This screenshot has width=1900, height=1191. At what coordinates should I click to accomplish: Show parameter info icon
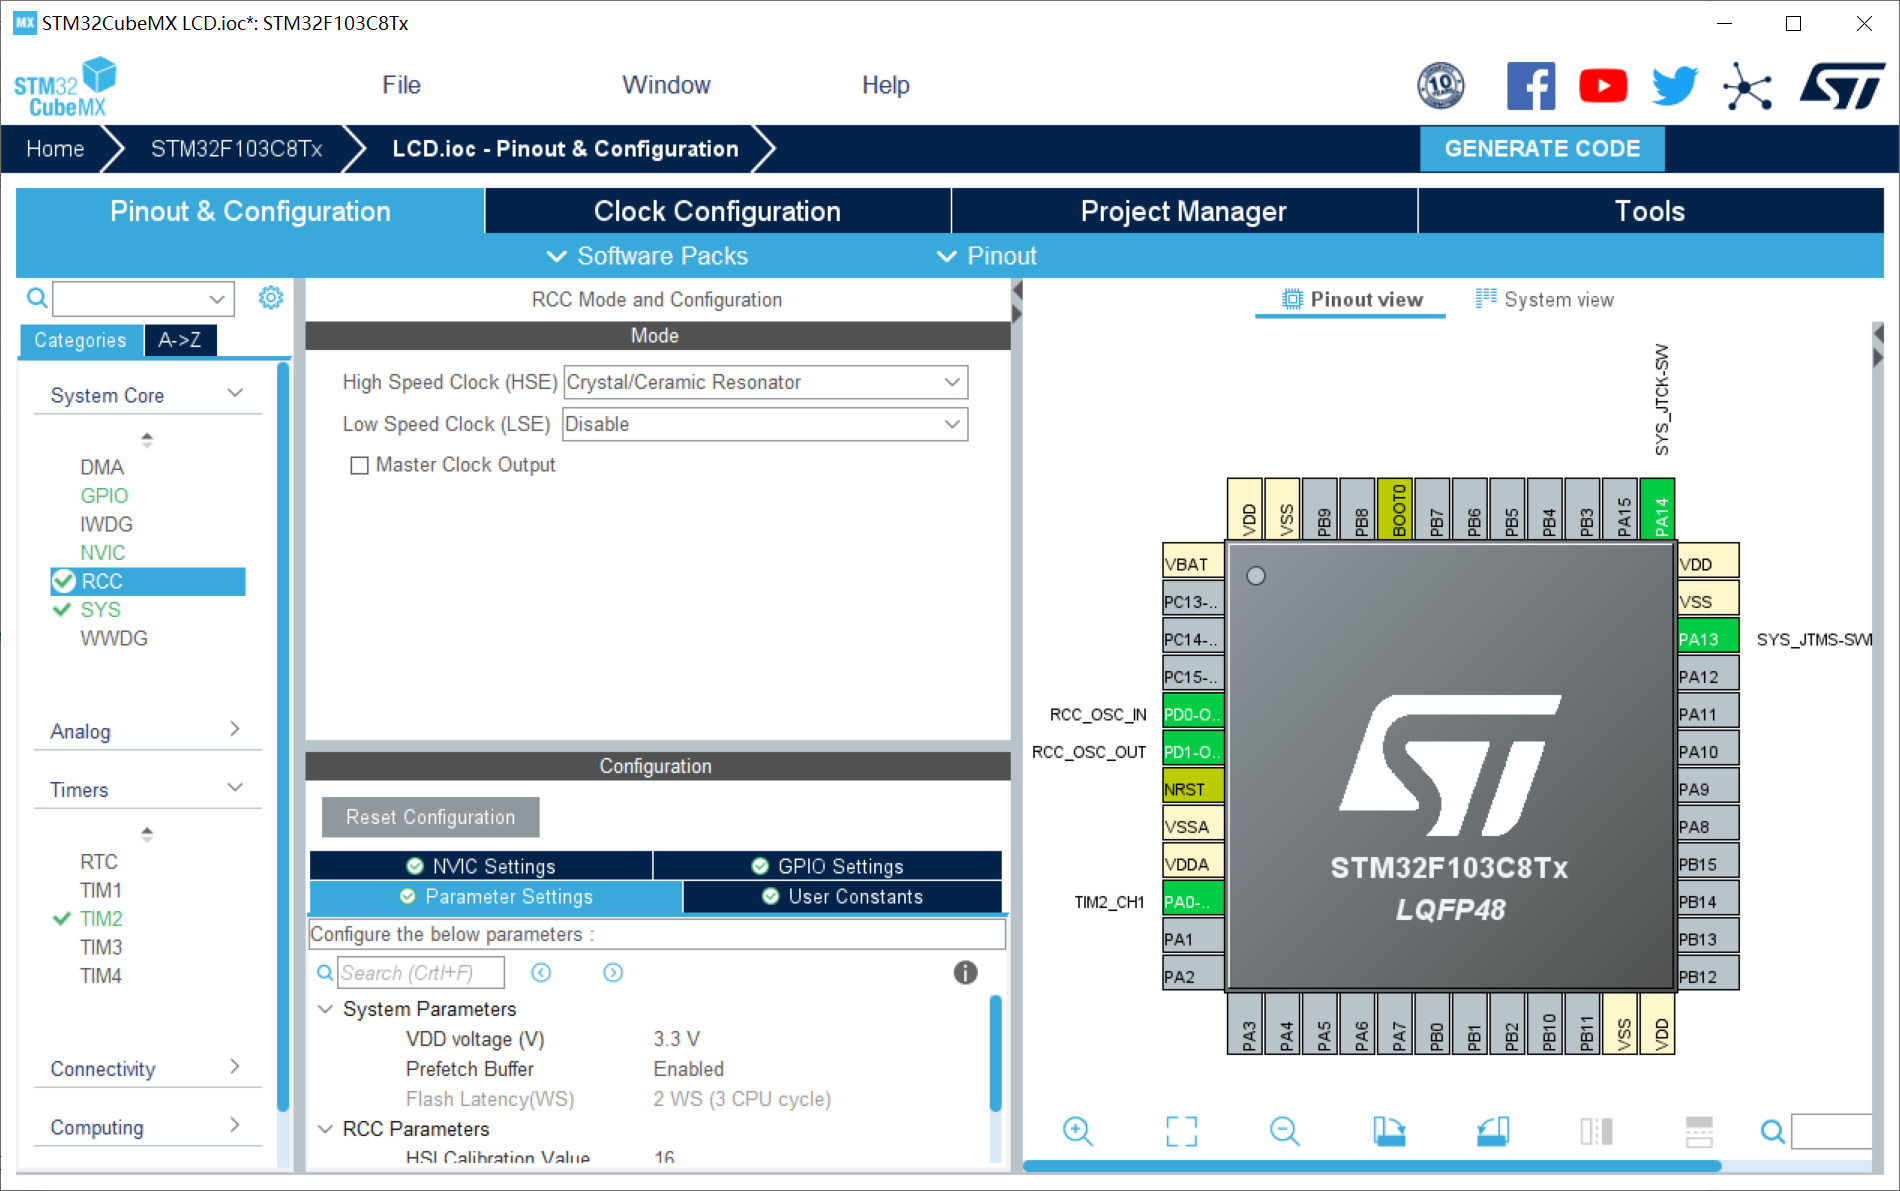pos(965,972)
